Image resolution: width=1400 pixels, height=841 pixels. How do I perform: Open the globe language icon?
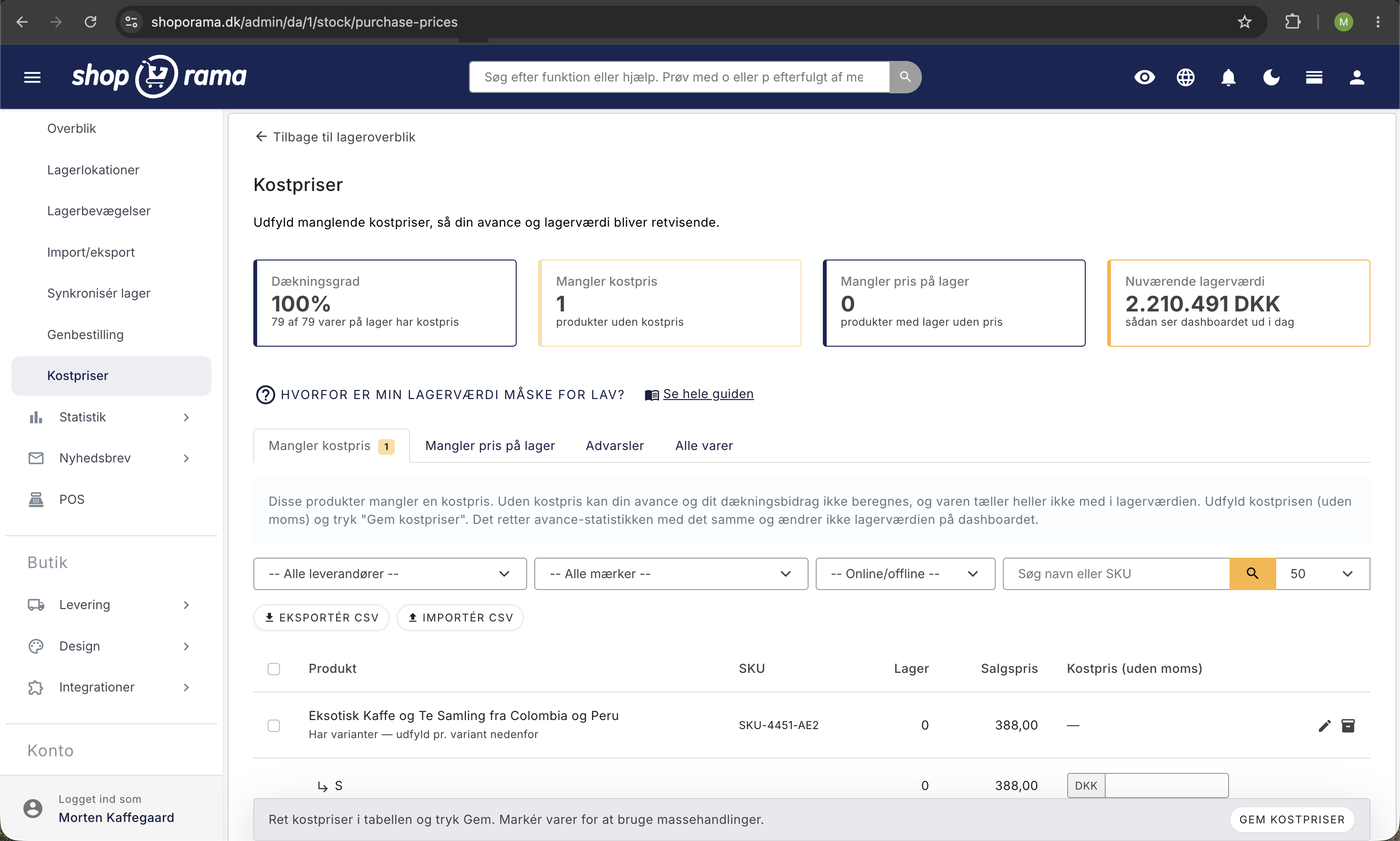coord(1186,77)
